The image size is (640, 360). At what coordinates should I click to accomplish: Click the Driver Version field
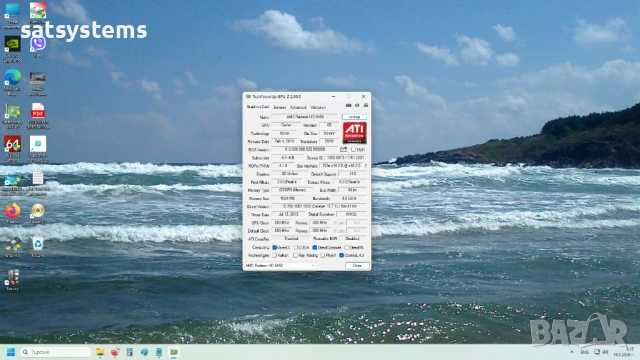(x=319, y=207)
